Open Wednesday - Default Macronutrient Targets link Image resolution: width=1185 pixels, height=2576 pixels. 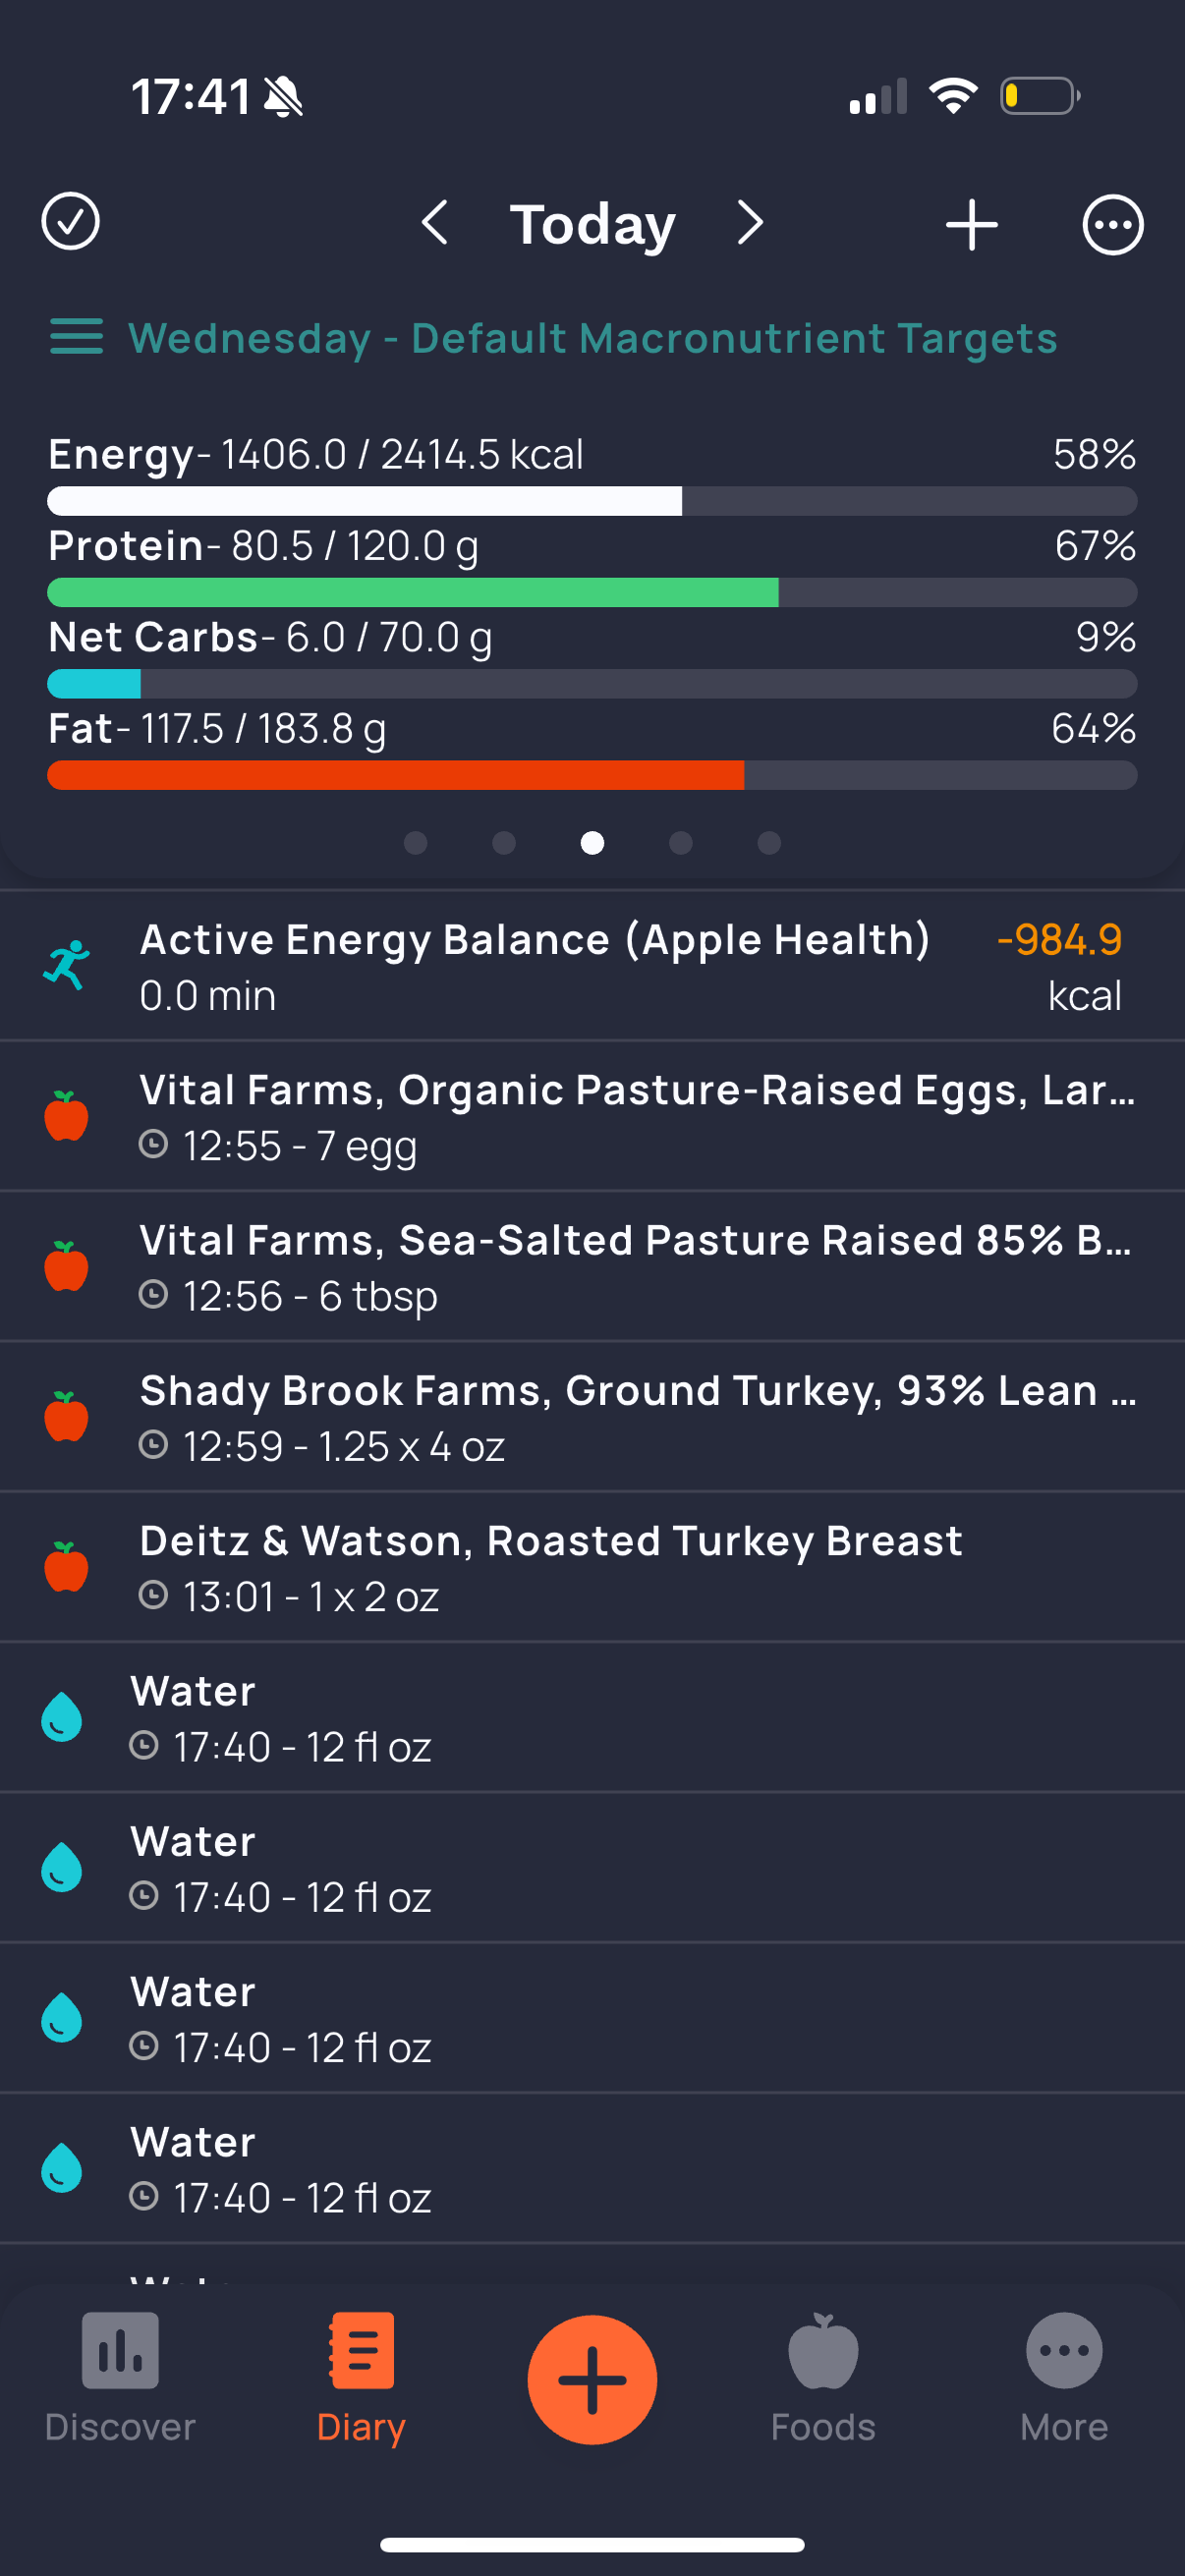(592, 338)
